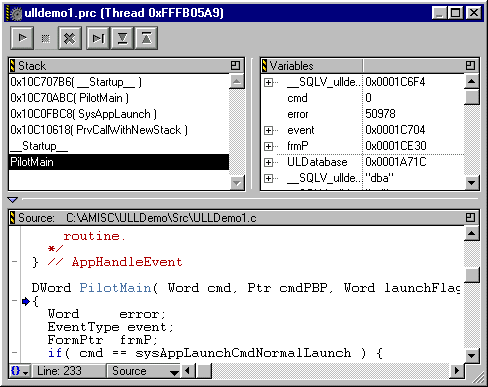This screenshot has width=488, height=387.
Task: Open the functions popup braces dropdown
Action: point(20,371)
